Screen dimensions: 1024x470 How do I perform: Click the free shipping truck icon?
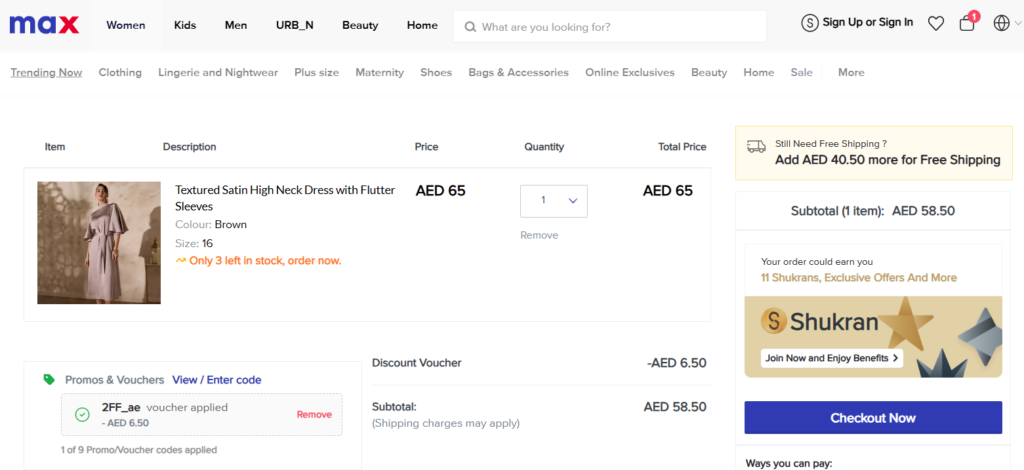(757, 145)
